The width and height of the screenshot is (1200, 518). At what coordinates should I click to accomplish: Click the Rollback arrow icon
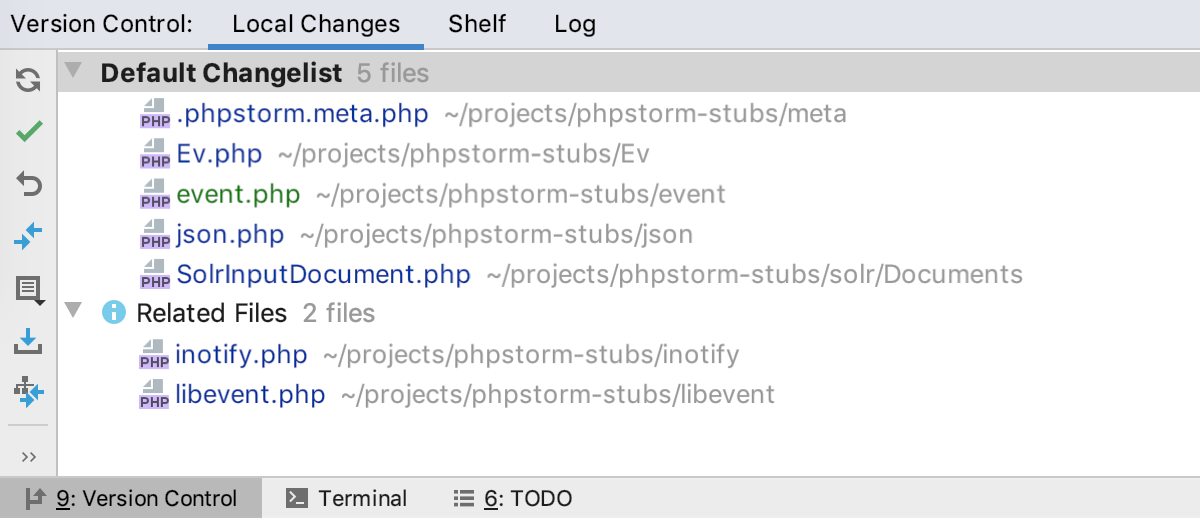click(x=29, y=184)
